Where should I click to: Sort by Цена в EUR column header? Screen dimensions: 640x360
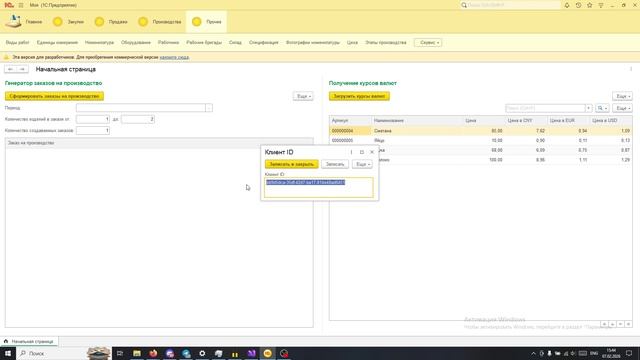pyautogui.click(x=569, y=120)
